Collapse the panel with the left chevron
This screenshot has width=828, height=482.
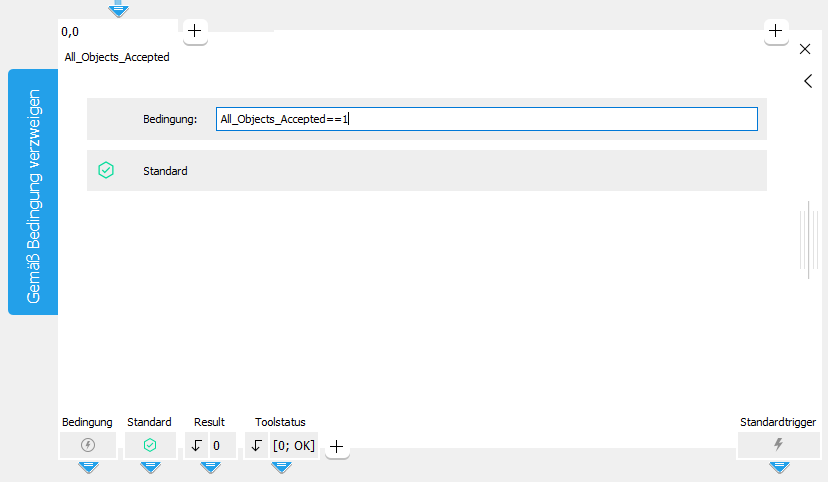[807, 81]
